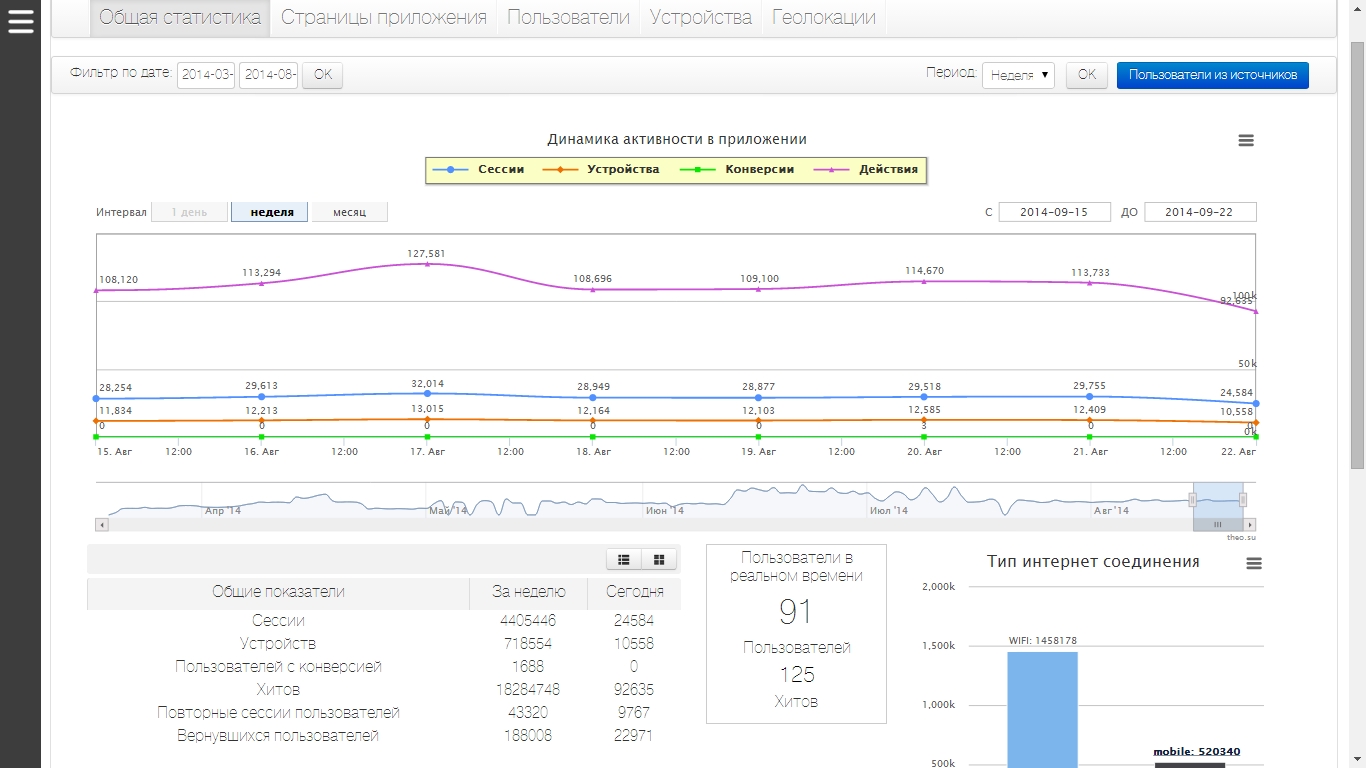Click OK button next to date filter
Image resolution: width=1366 pixels, height=768 pixels.
(322, 75)
